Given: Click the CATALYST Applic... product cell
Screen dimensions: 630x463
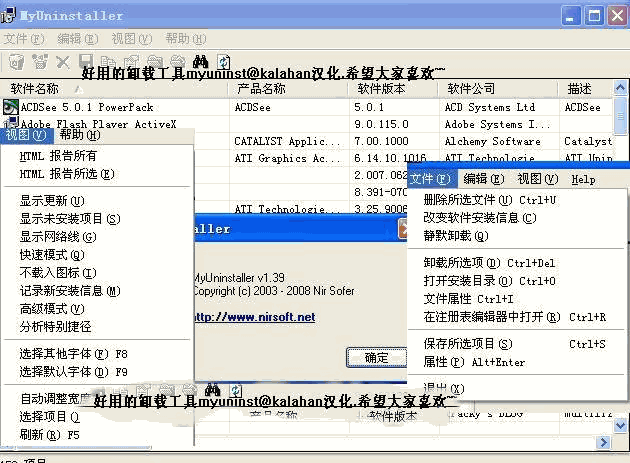Looking at the screenshot, I should point(288,141).
